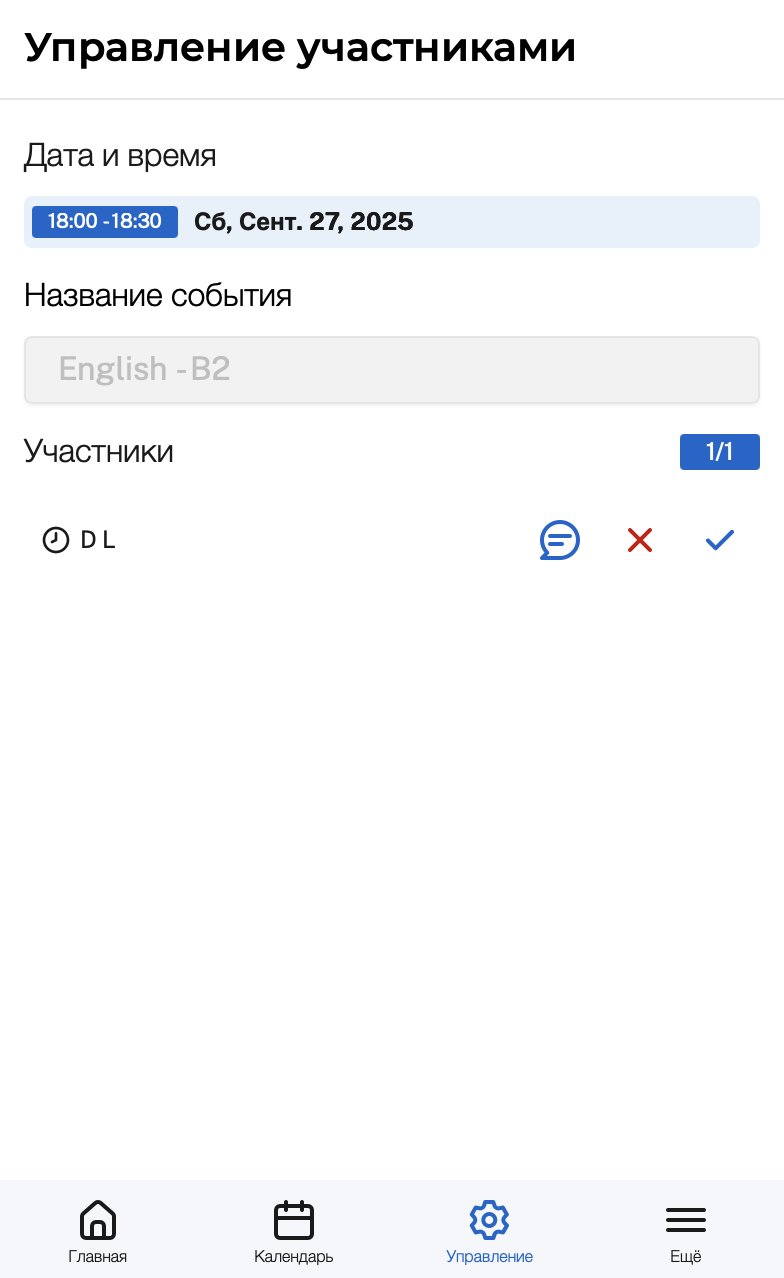The height and width of the screenshot is (1278, 784).
Task: Tap the Home house icon
Action: 98,1219
